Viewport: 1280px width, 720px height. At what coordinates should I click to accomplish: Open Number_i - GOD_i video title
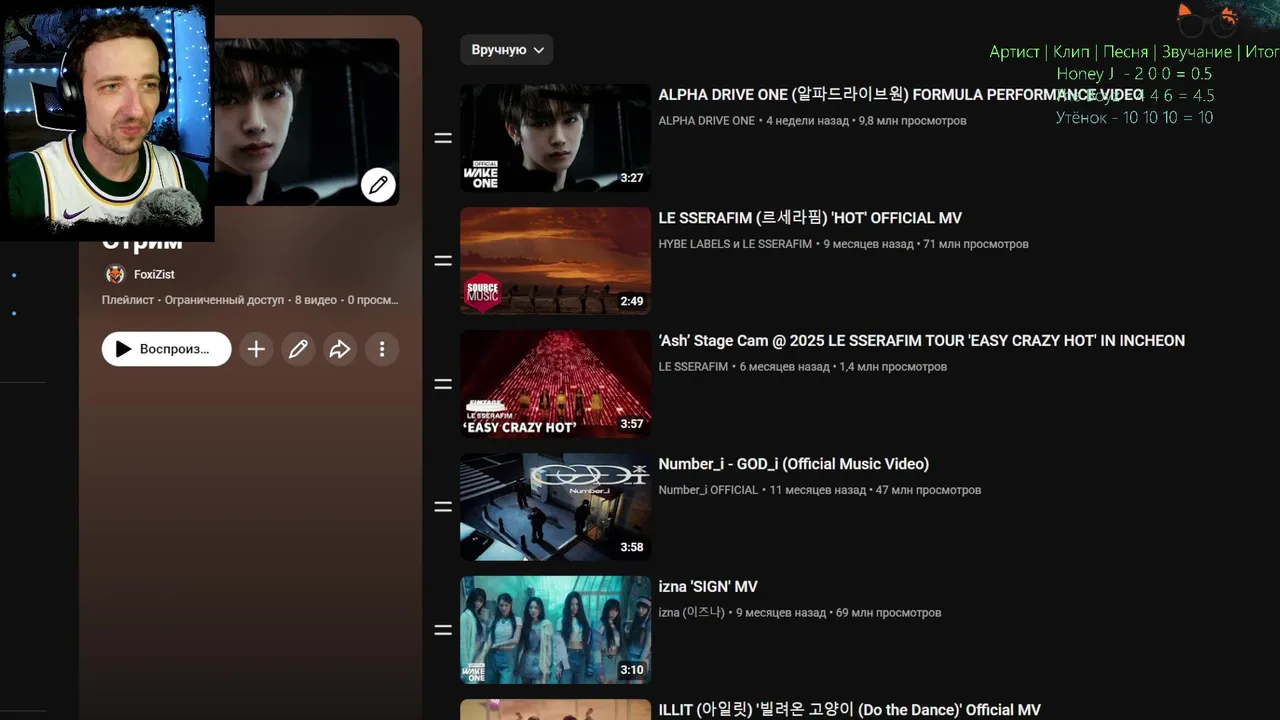[x=793, y=464]
